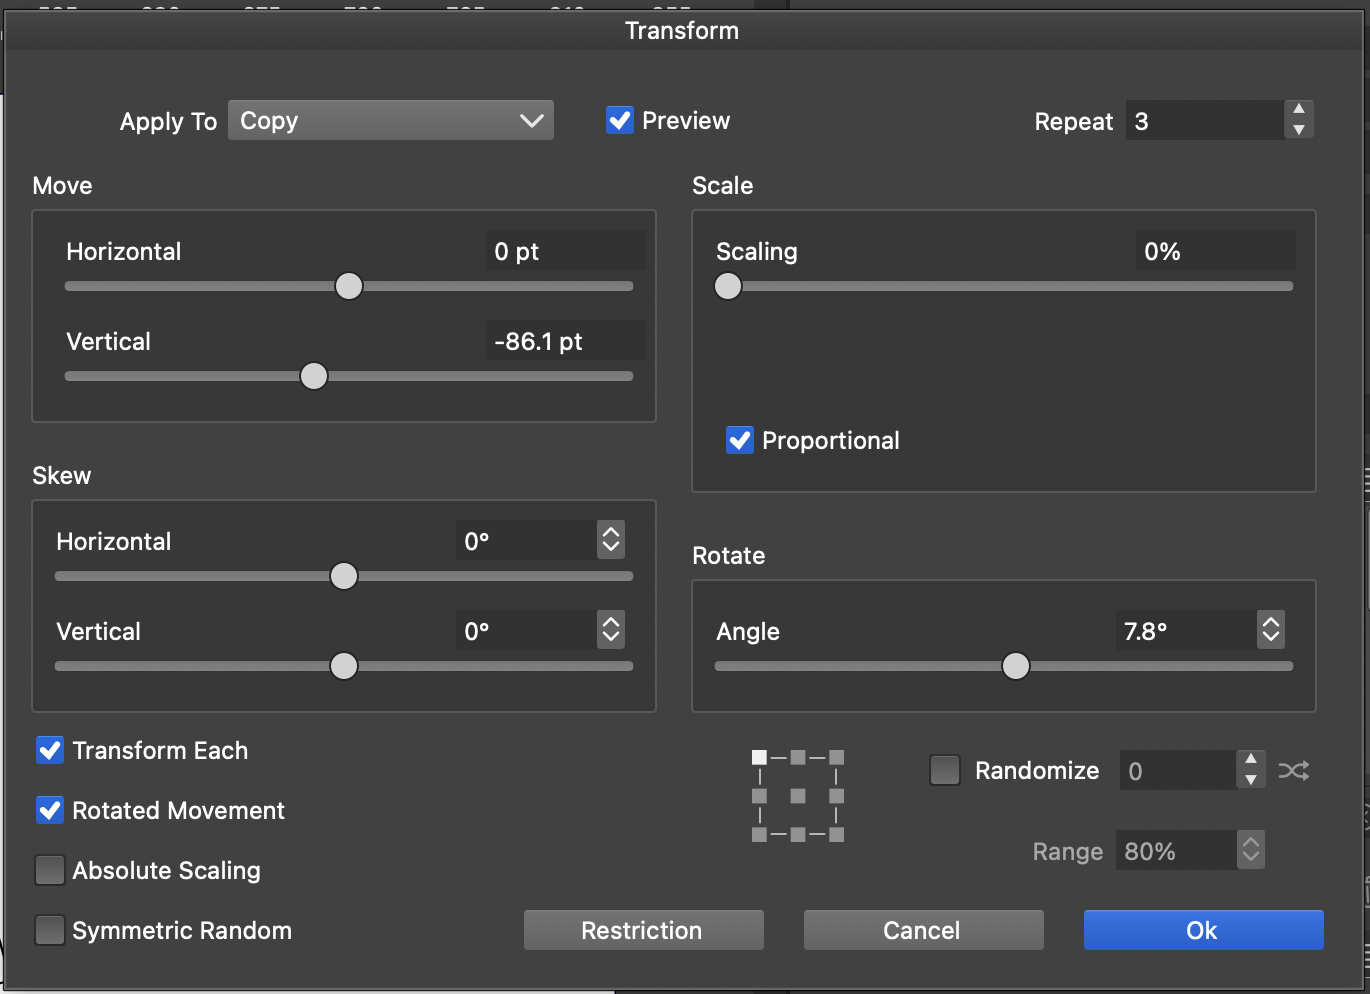Select top-left anchor point in origin grid

[x=760, y=758]
